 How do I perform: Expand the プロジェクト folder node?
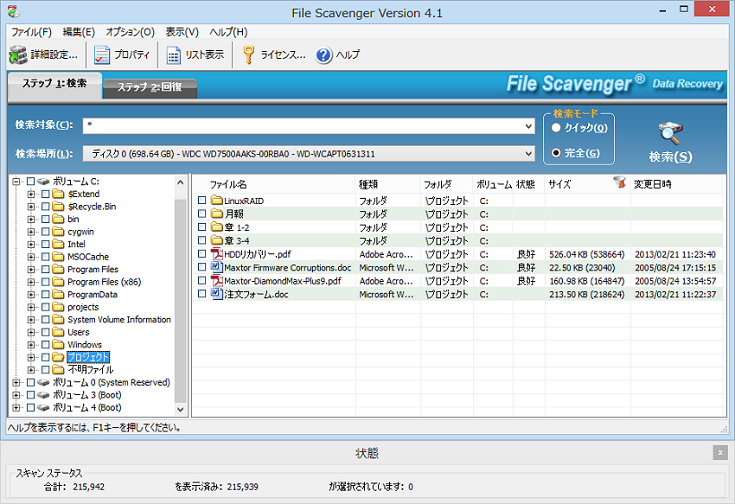point(31,357)
